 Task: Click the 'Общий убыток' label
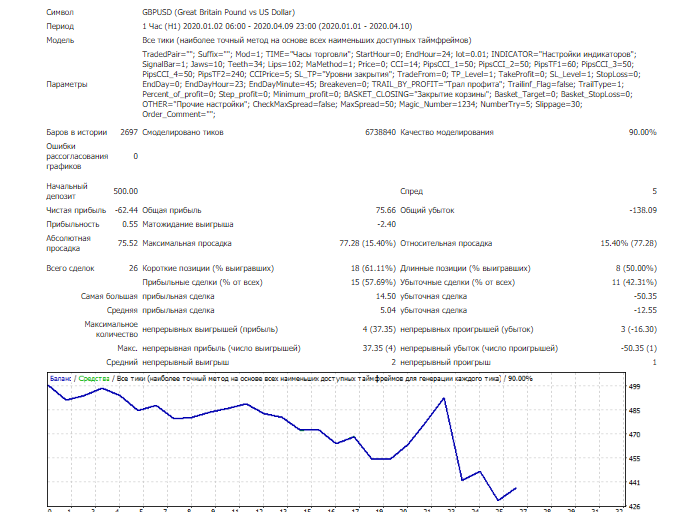pyautogui.click(x=427, y=210)
